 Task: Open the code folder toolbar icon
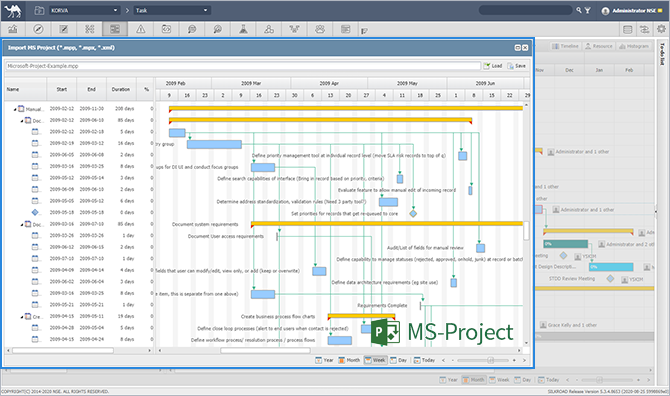pyautogui.click(x=166, y=29)
